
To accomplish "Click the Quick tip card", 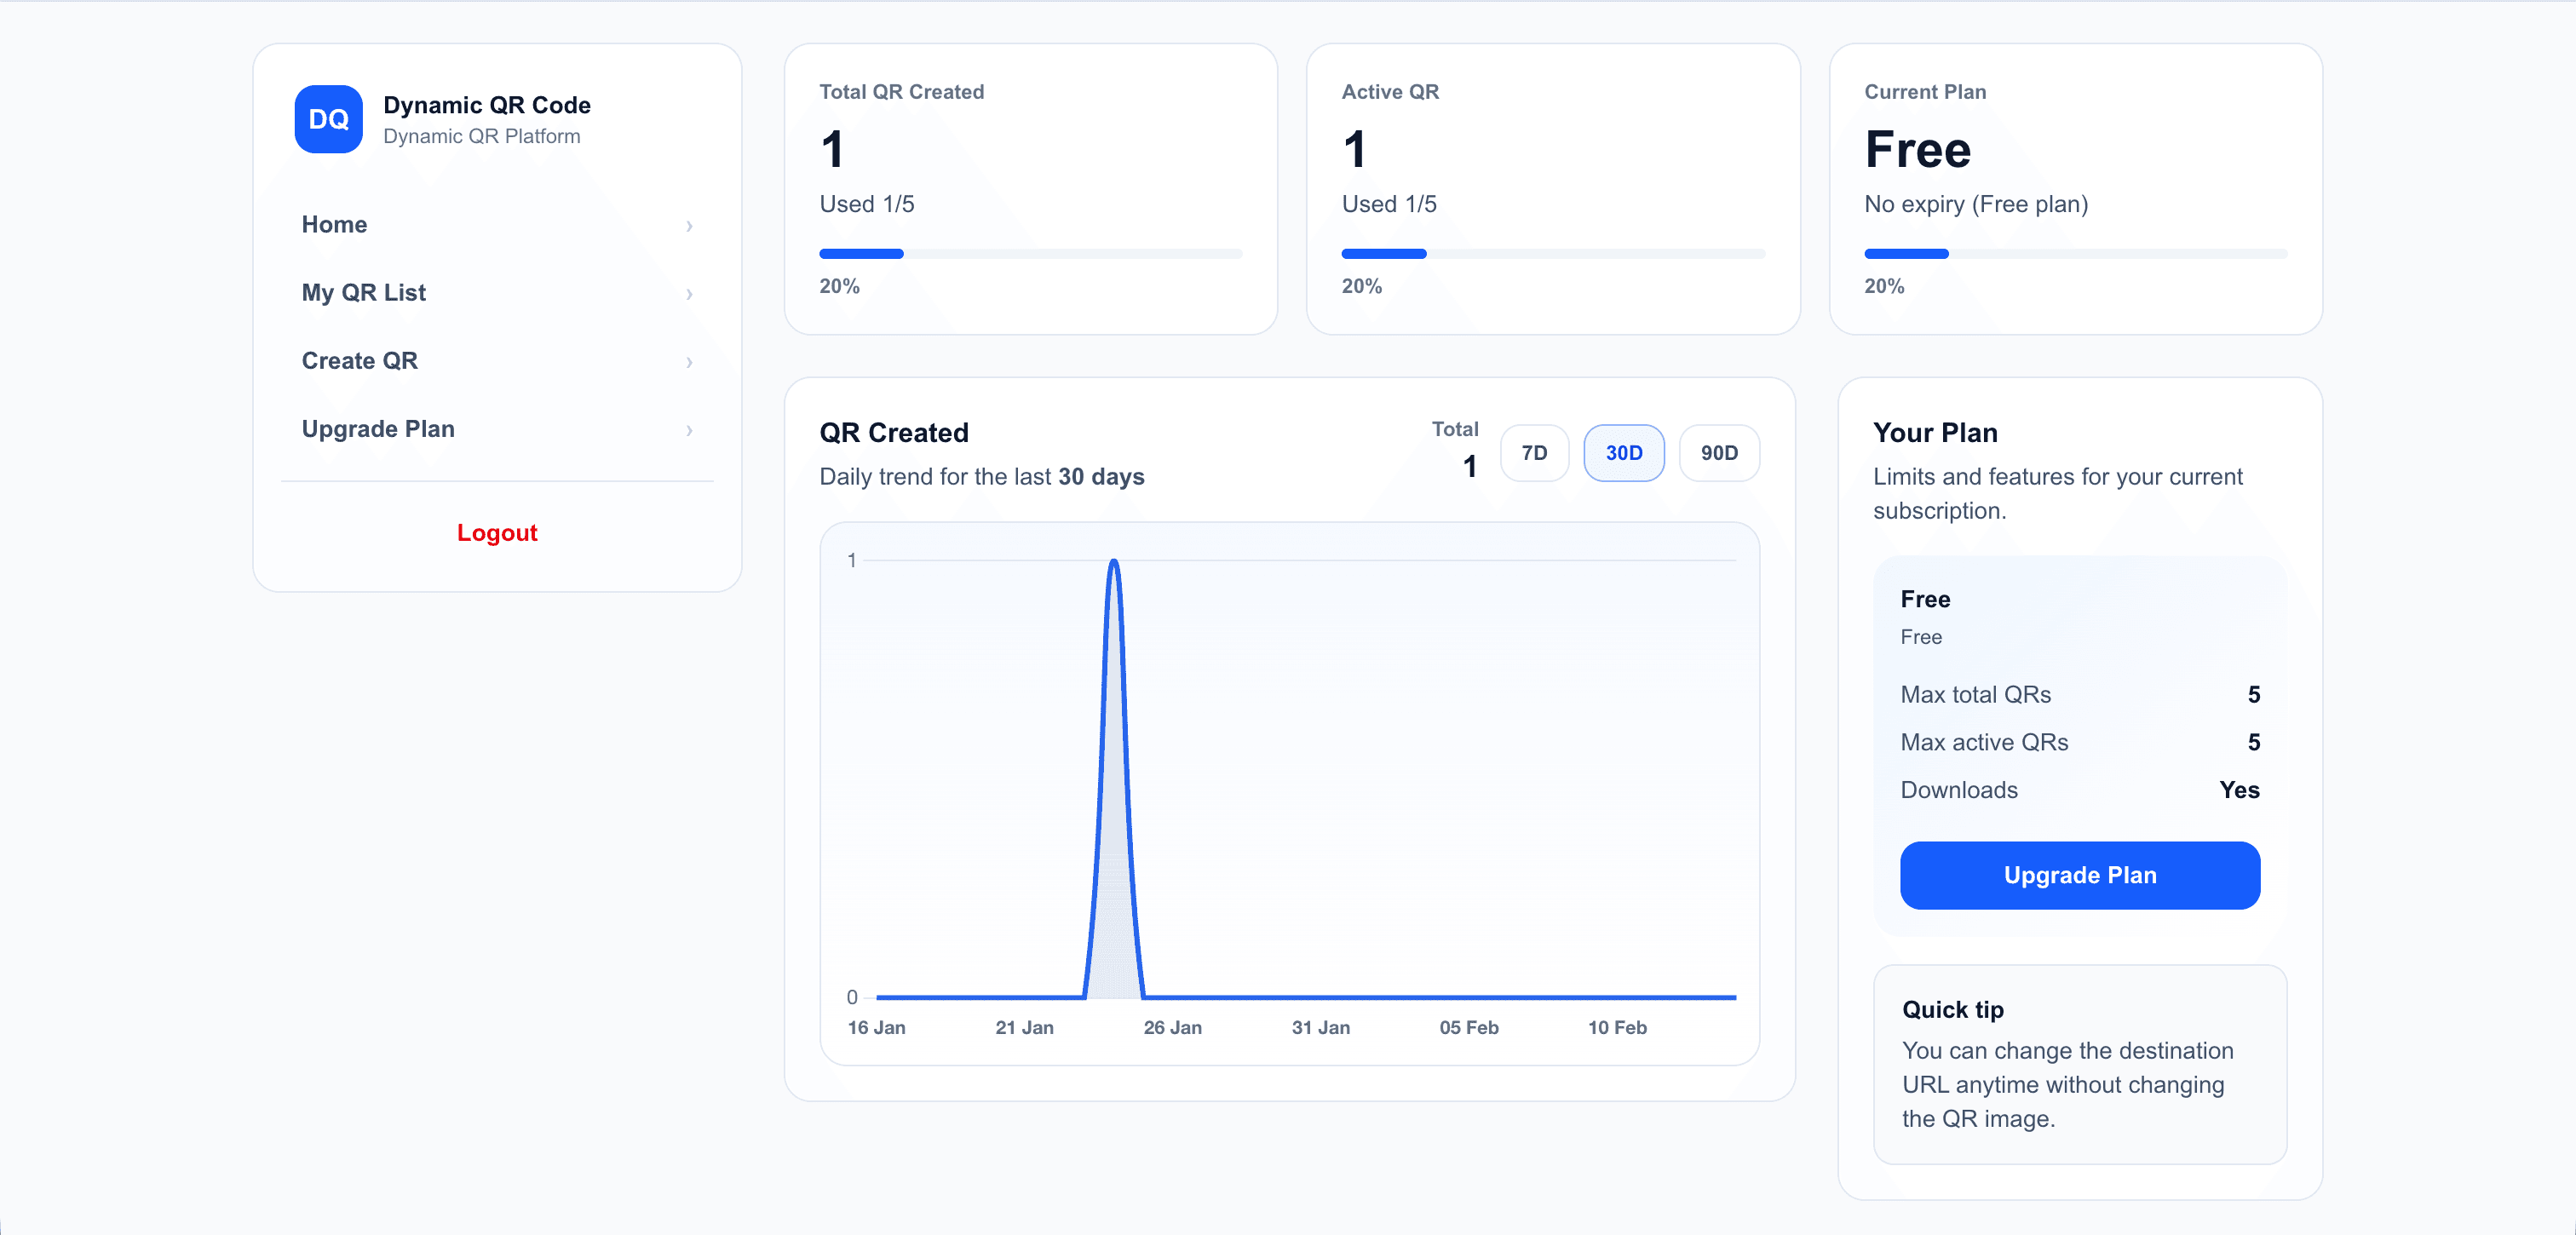I will tap(2079, 1063).
